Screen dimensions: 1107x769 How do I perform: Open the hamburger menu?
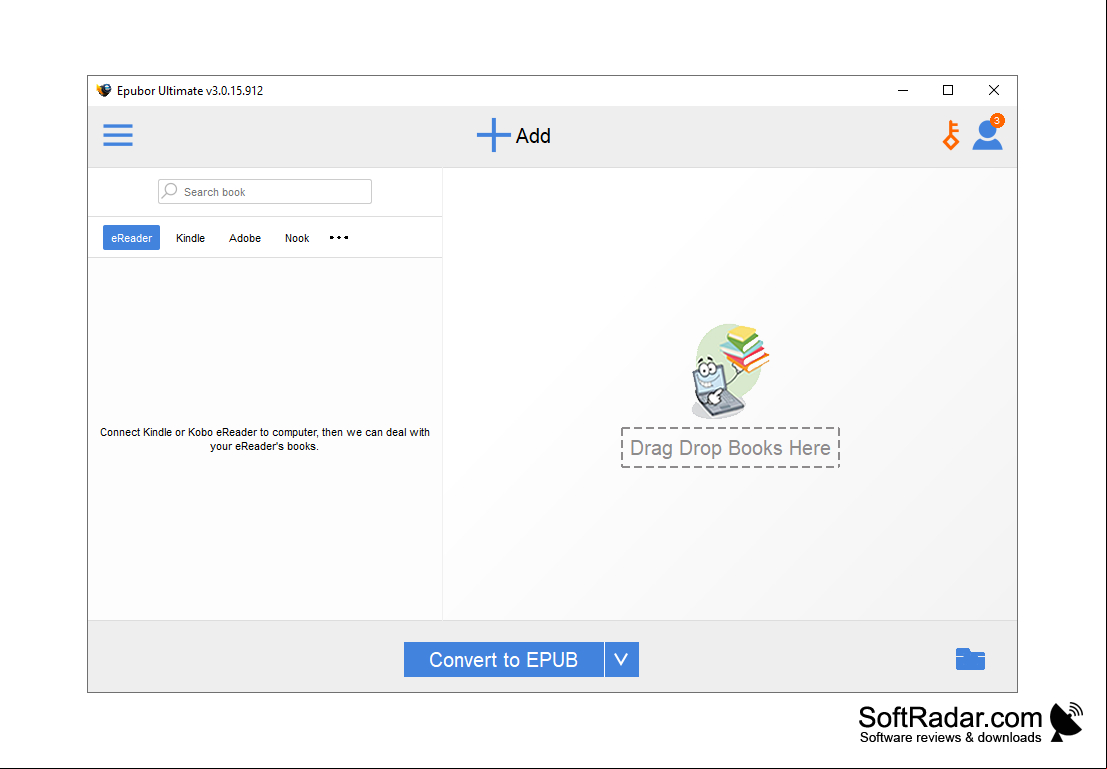point(118,135)
